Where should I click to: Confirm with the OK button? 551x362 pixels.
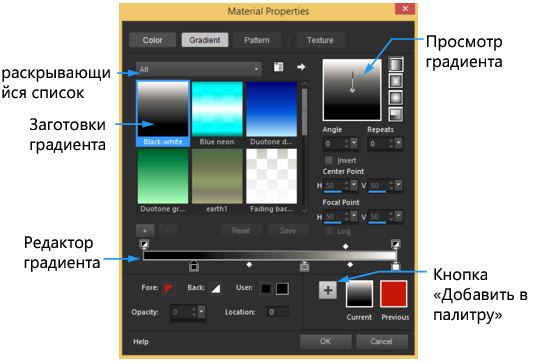pyautogui.click(x=325, y=341)
